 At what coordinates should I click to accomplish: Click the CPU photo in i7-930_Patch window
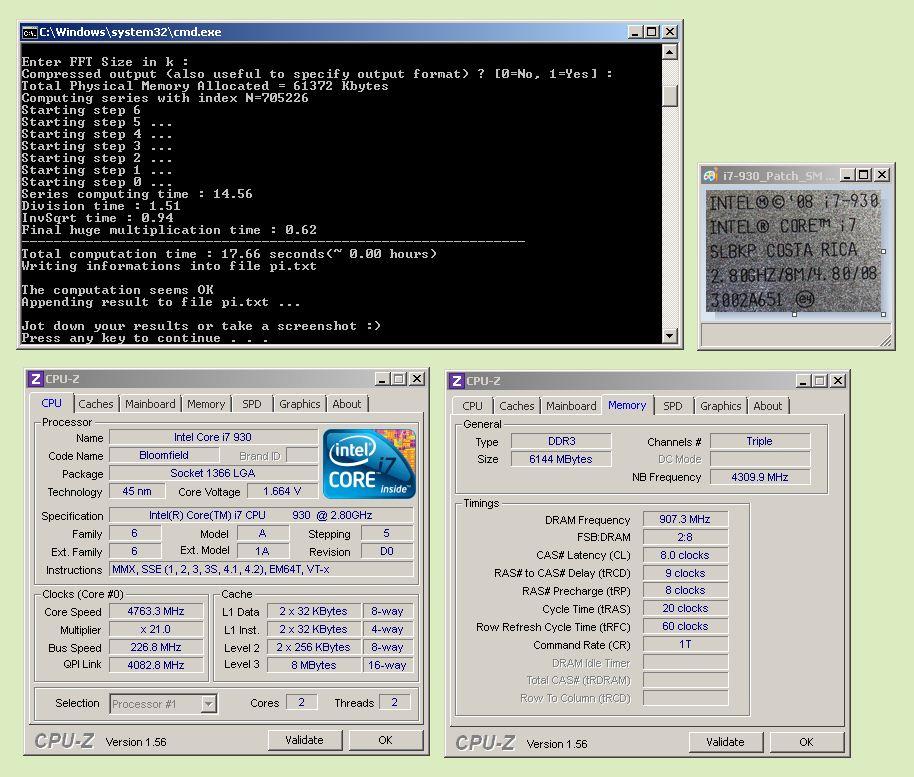pos(794,251)
